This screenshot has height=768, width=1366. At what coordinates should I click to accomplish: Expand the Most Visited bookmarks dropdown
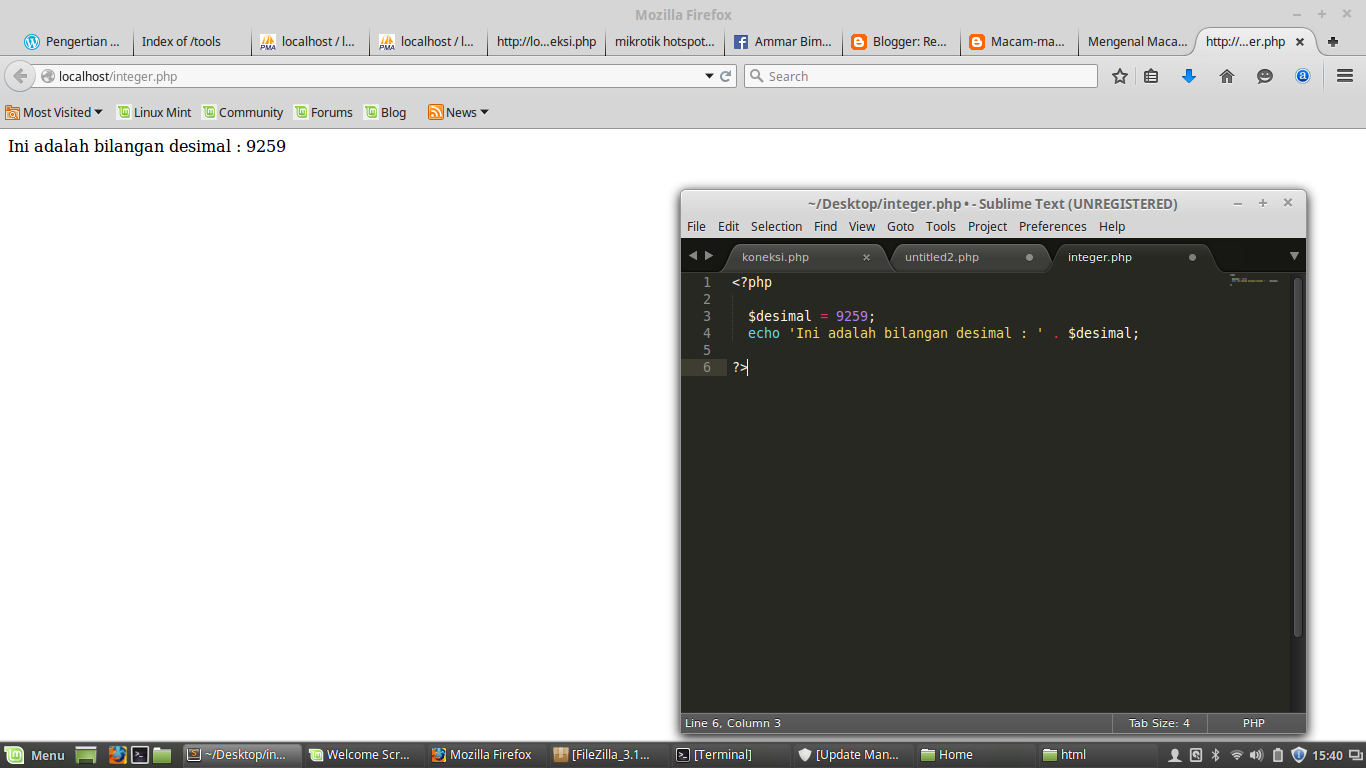[55, 112]
